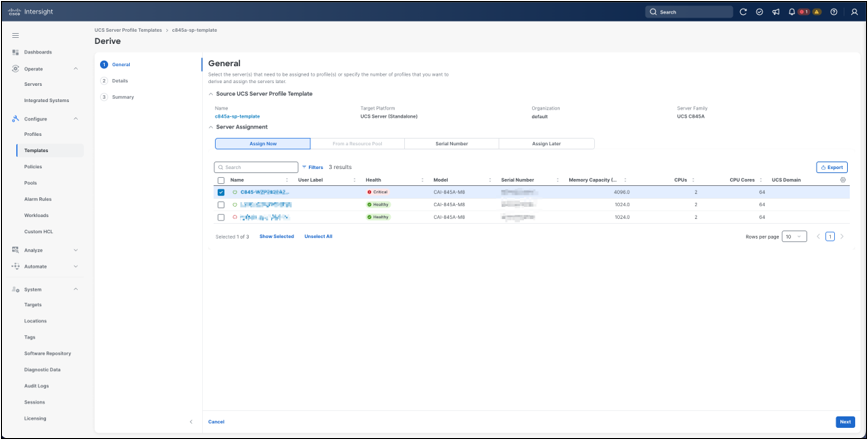Image resolution: width=868 pixels, height=440 pixels.
Task: Click the refresh icon in the top bar
Action: click(x=743, y=12)
